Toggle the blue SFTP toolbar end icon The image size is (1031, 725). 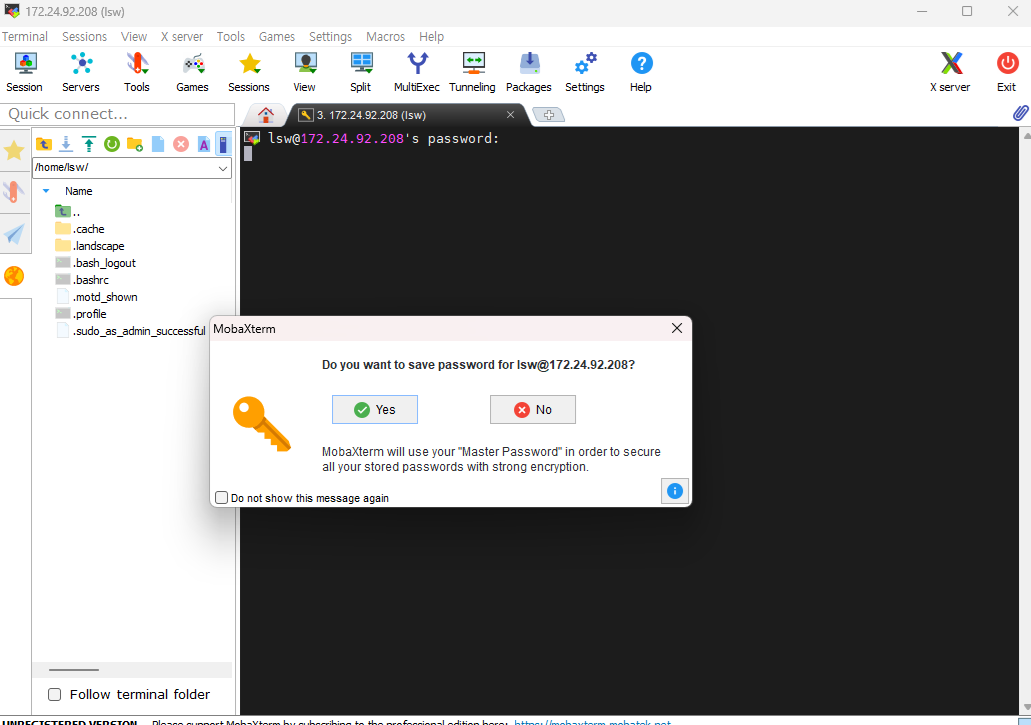(224, 144)
